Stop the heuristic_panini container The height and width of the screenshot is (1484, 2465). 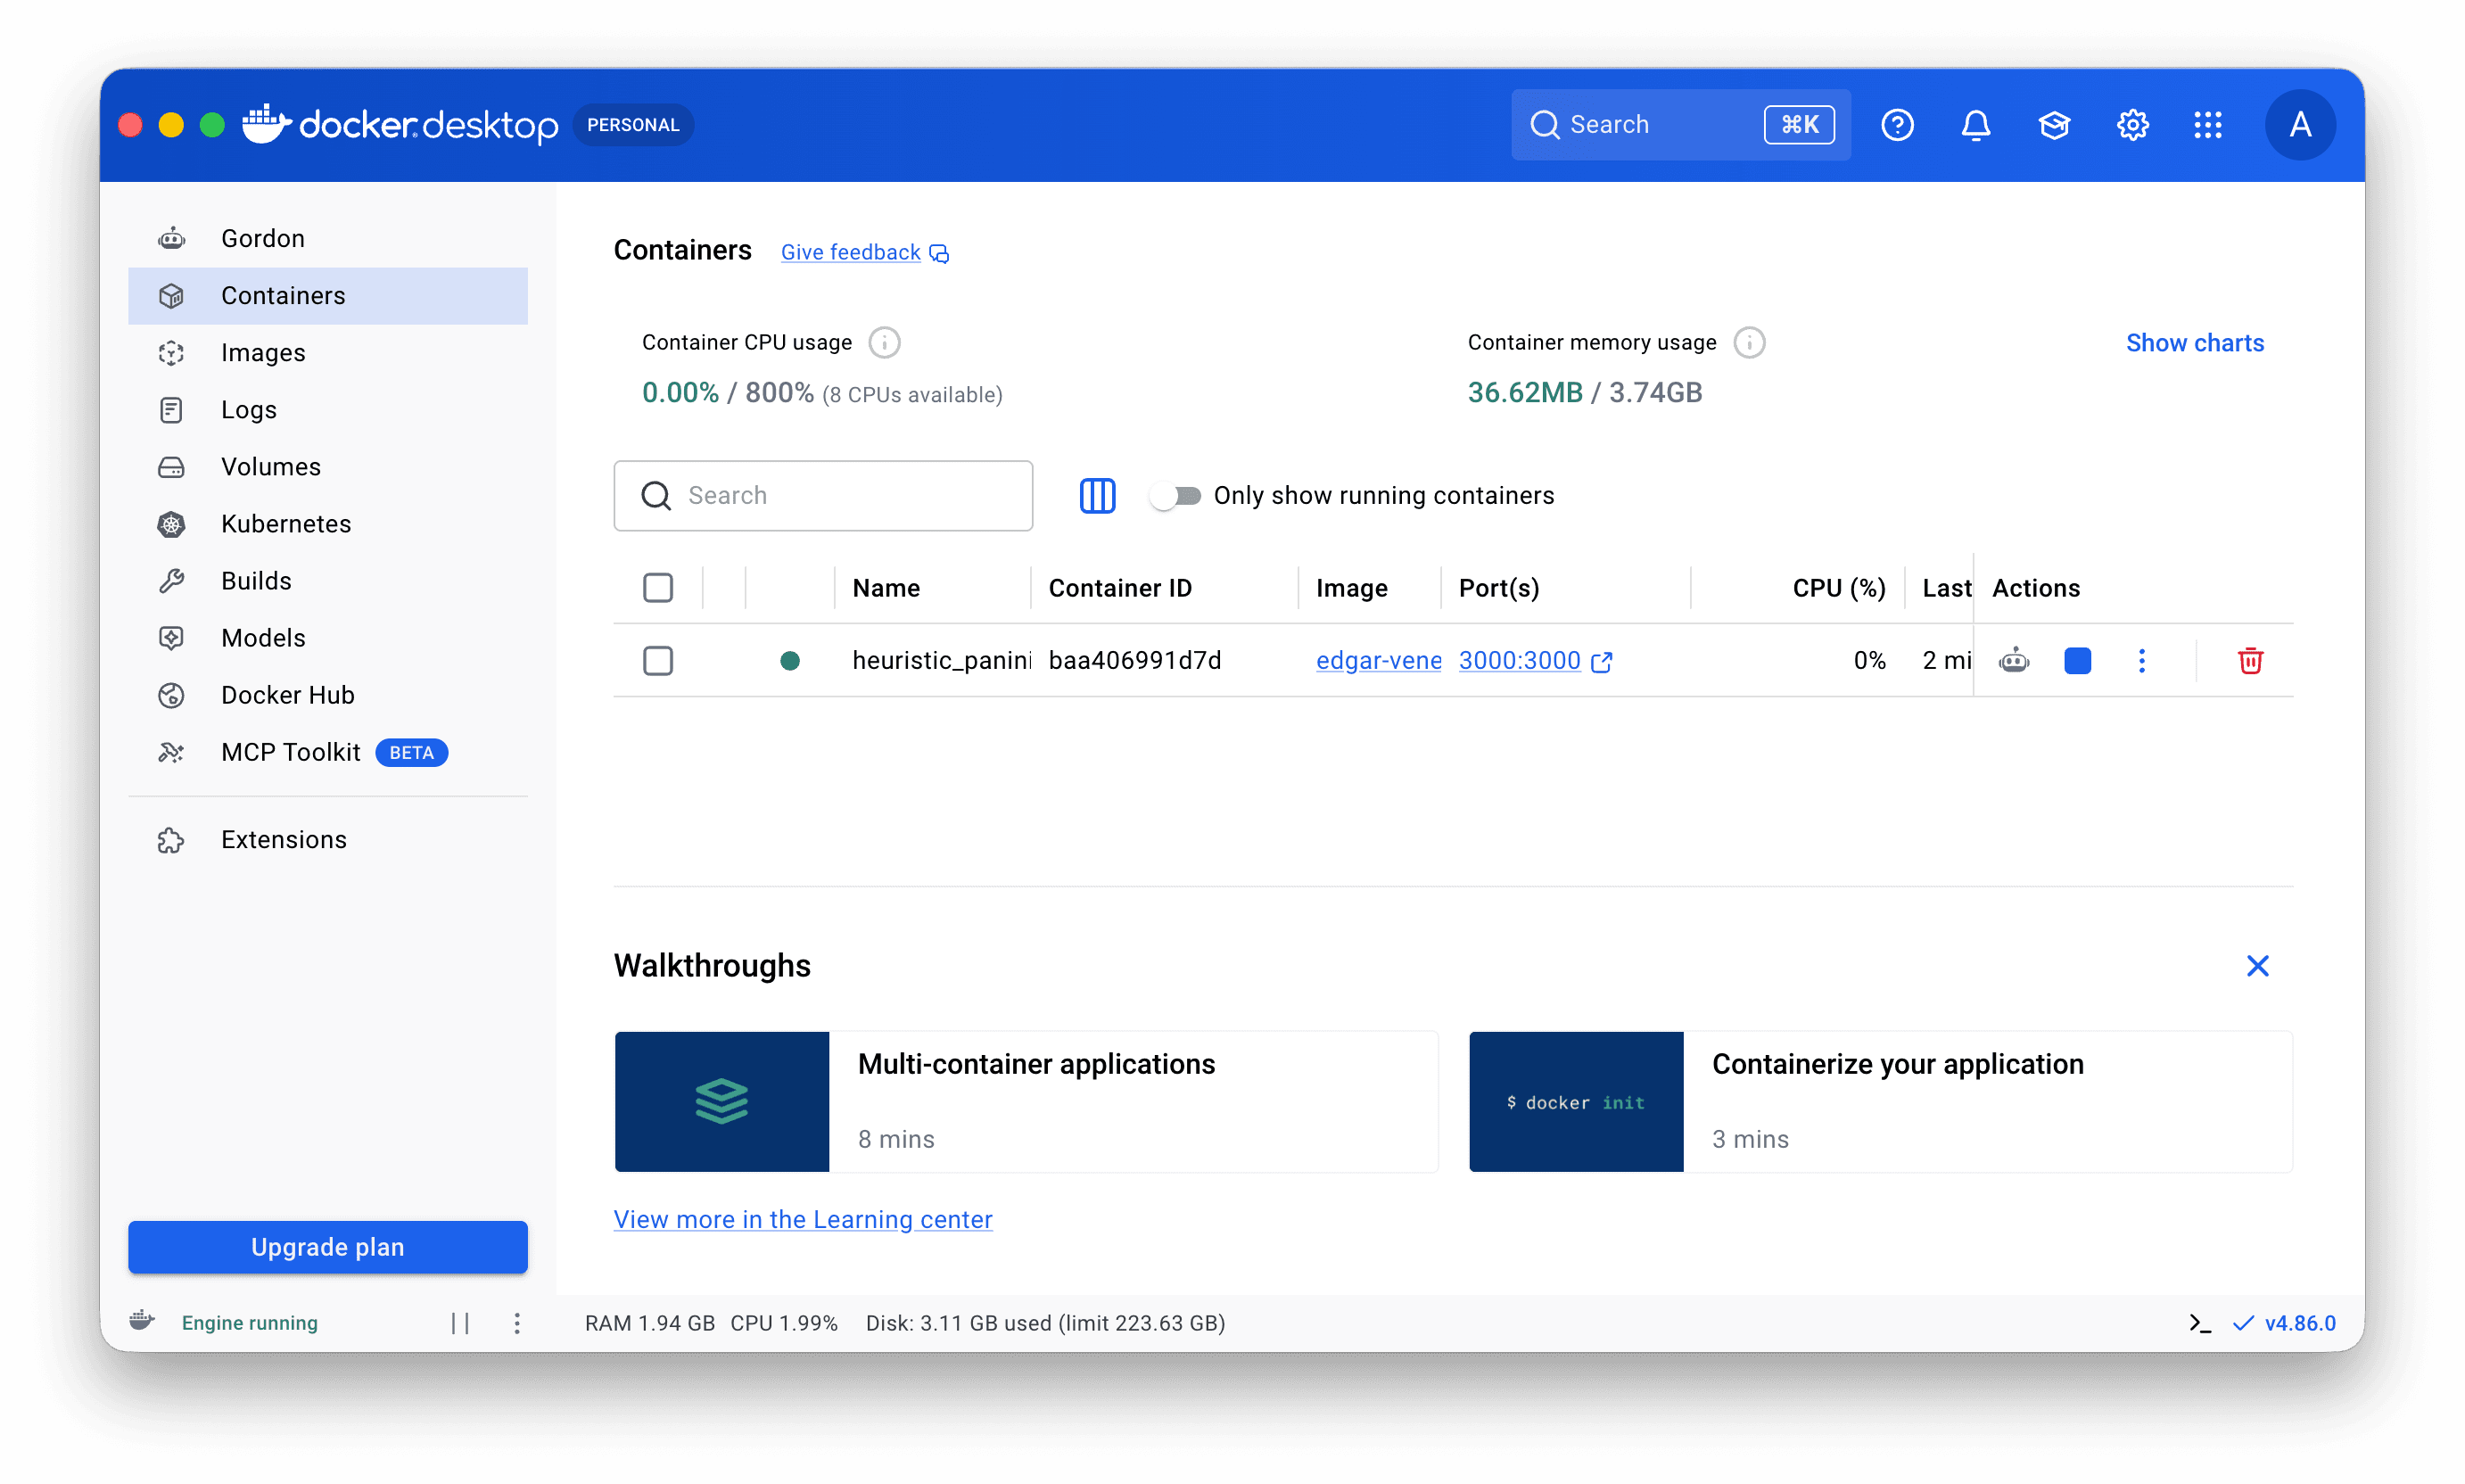coord(2077,661)
